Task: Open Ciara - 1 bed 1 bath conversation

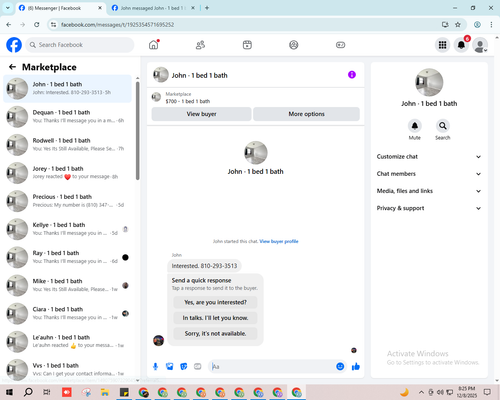Action: [67, 313]
